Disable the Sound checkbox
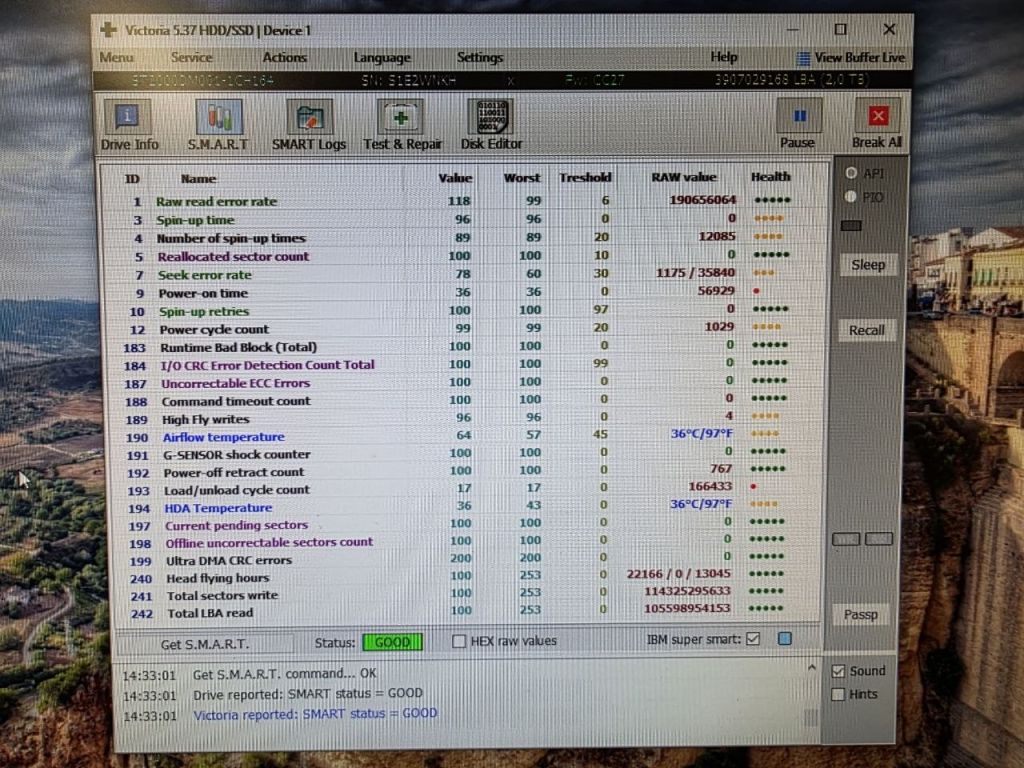The width and height of the screenshot is (1024, 768). point(839,671)
